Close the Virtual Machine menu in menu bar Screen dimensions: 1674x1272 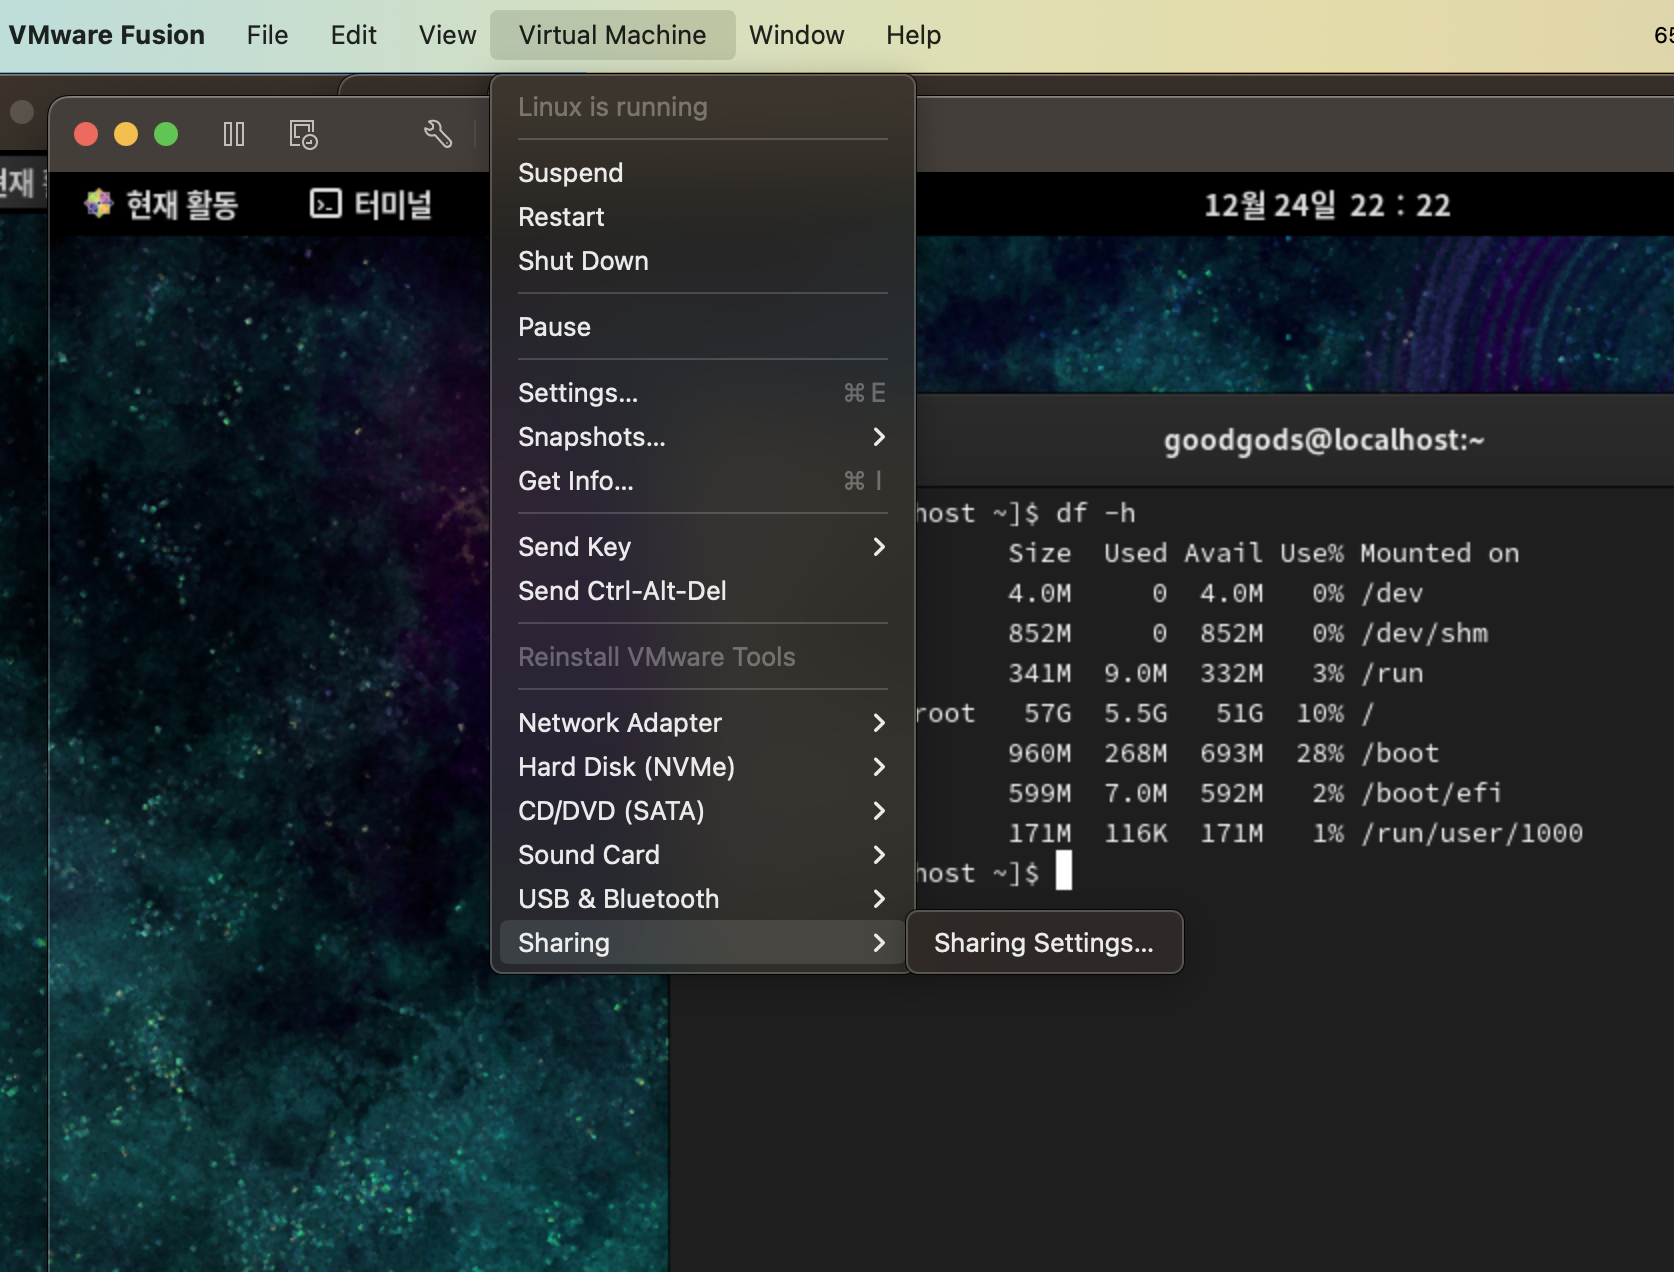612,35
